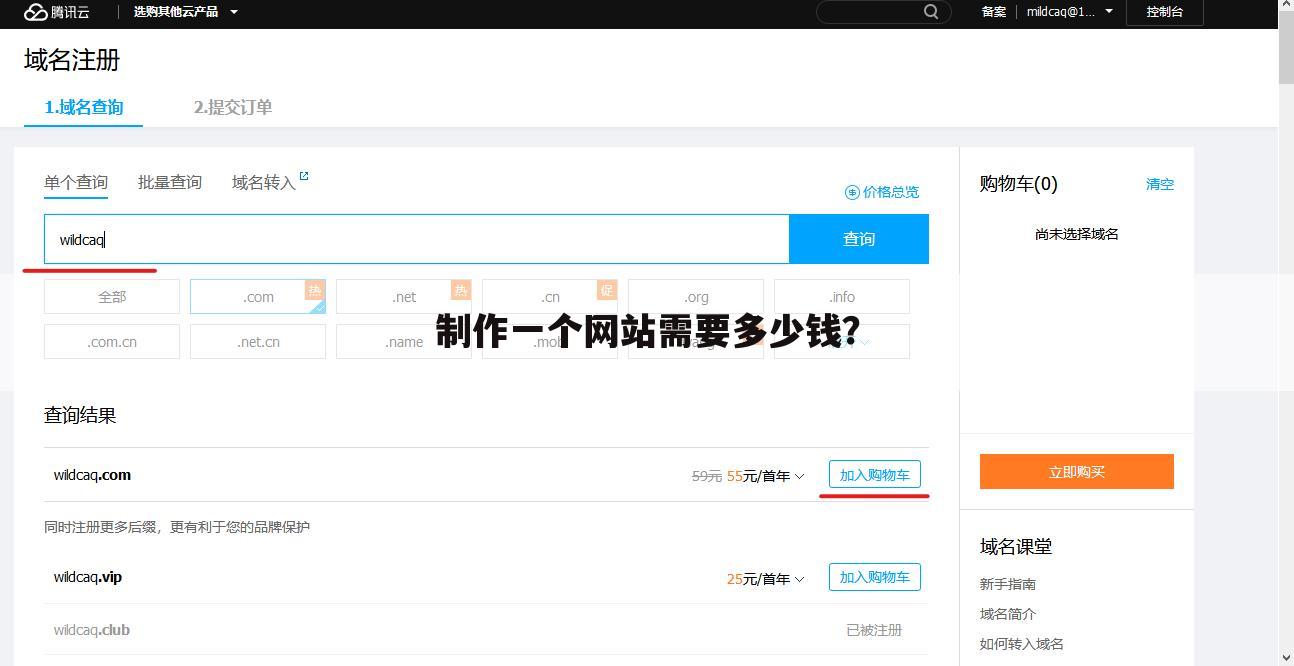The height and width of the screenshot is (666, 1294).
Task: Click the scrollbar up arrow icon
Action: [1287, 6]
